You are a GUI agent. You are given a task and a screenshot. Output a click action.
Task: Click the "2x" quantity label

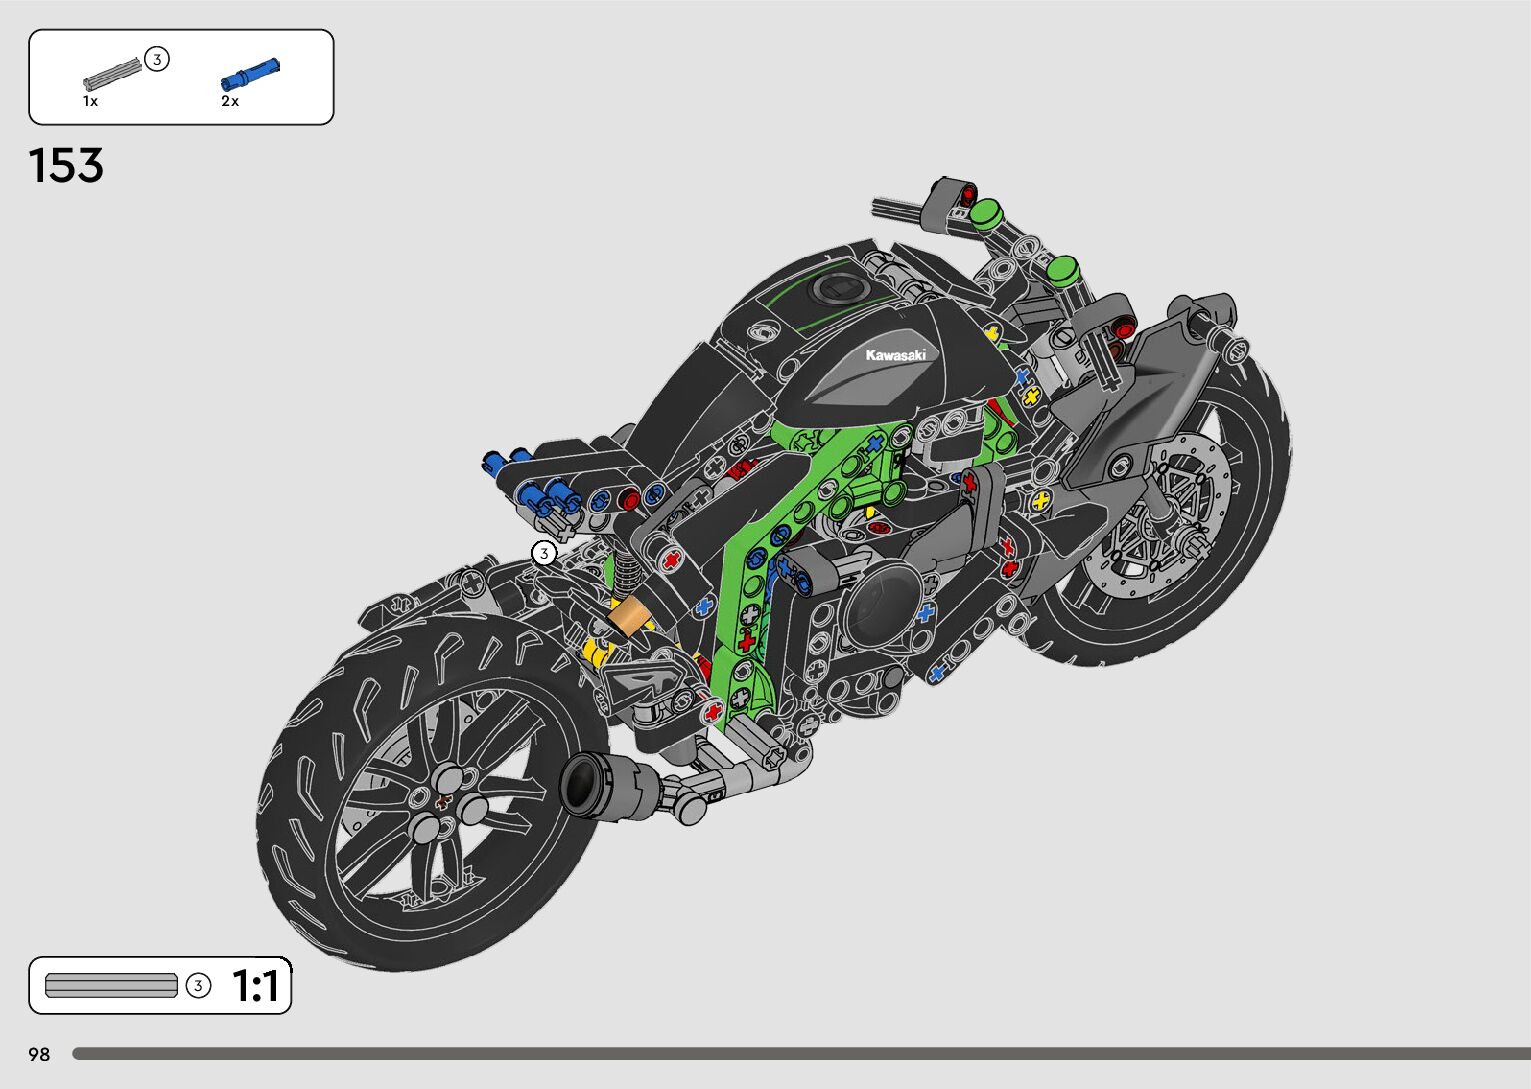[x=230, y=101]
